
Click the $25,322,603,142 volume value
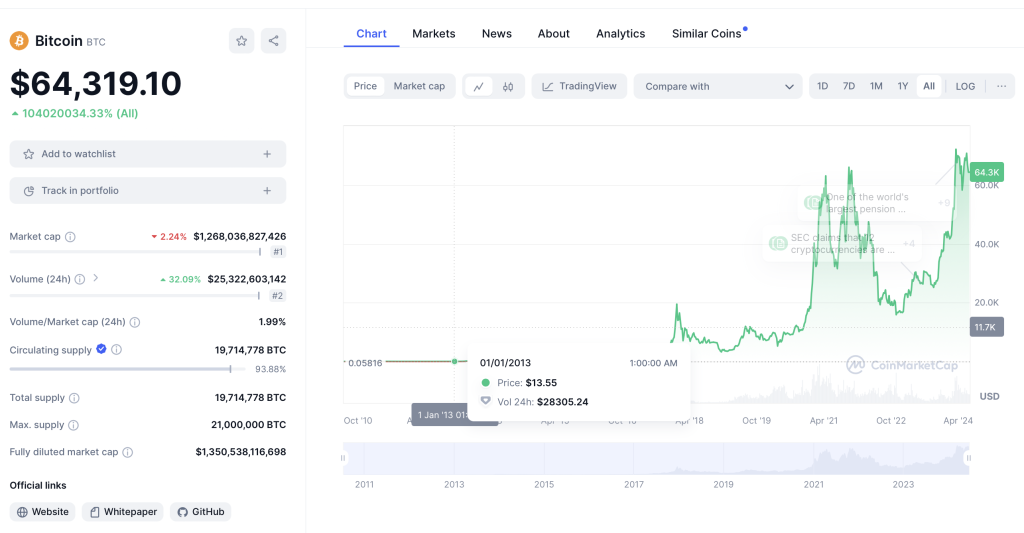(x=247, y=279)
